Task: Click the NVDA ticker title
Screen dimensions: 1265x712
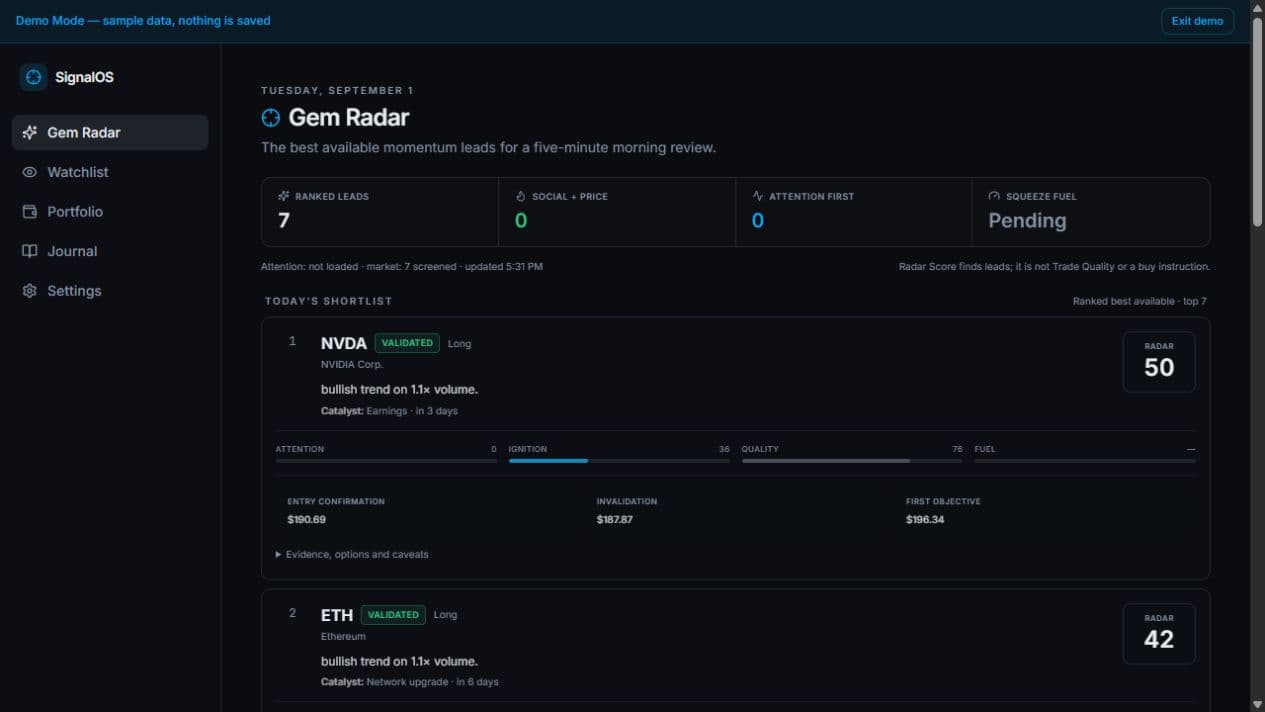Action: 344,343
